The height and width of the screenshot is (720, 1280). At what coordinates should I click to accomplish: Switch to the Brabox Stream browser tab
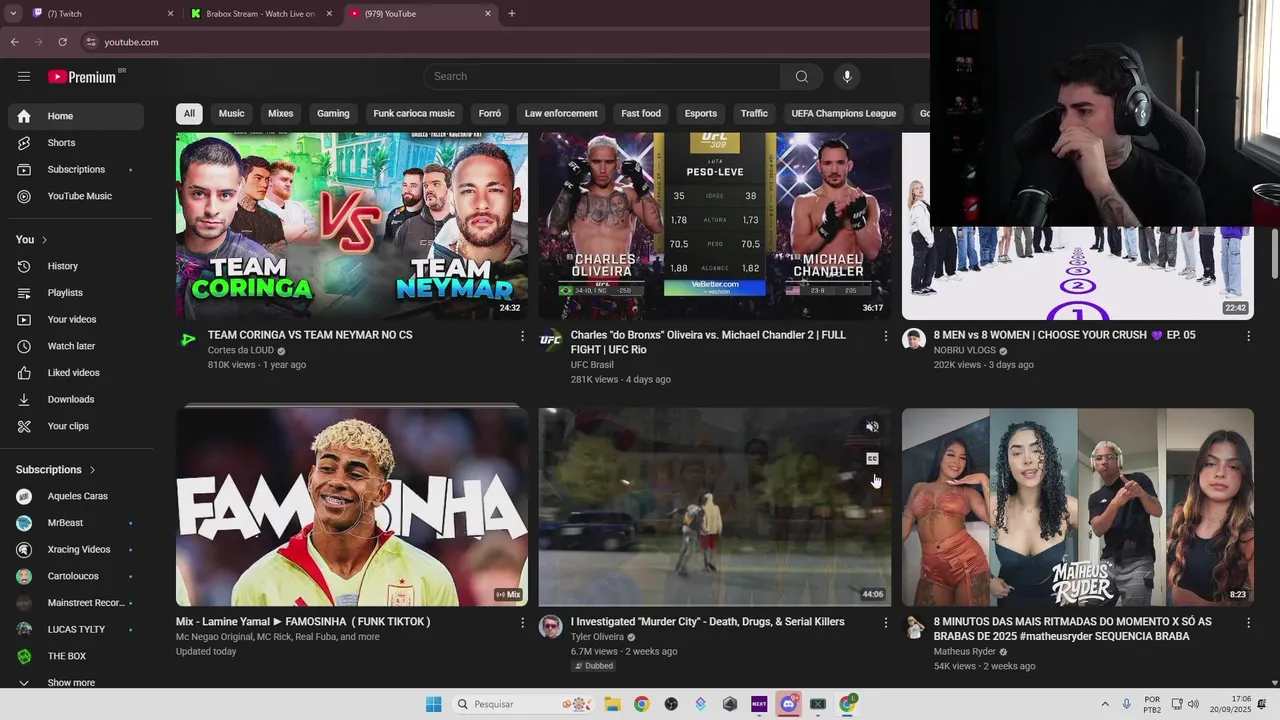[x=262, y=14]
